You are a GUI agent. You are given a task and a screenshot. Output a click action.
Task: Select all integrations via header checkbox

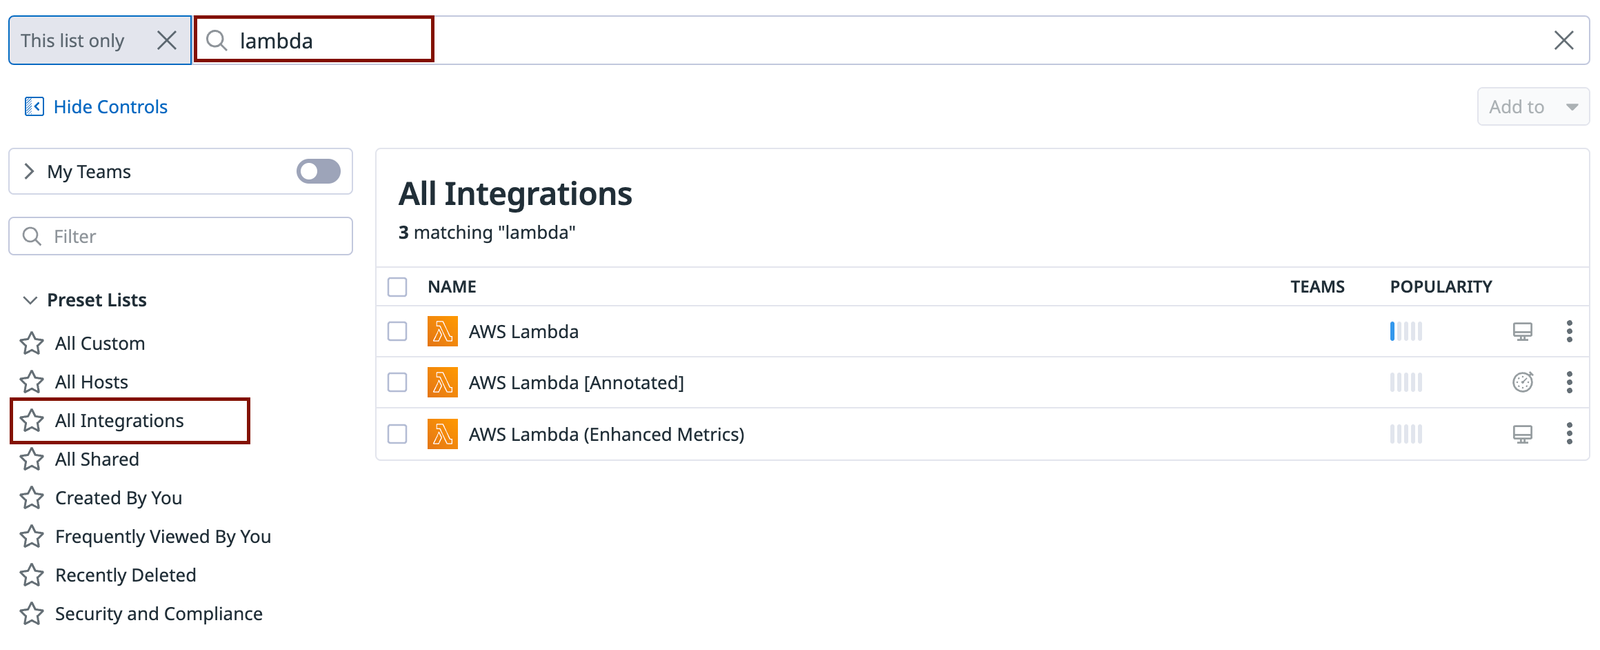(x=397, y=286)
